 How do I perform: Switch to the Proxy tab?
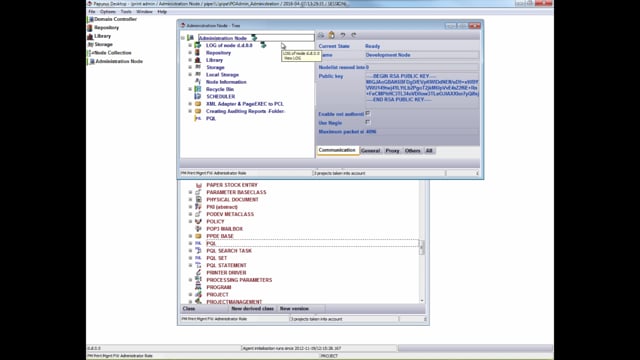tap(392, 151)
